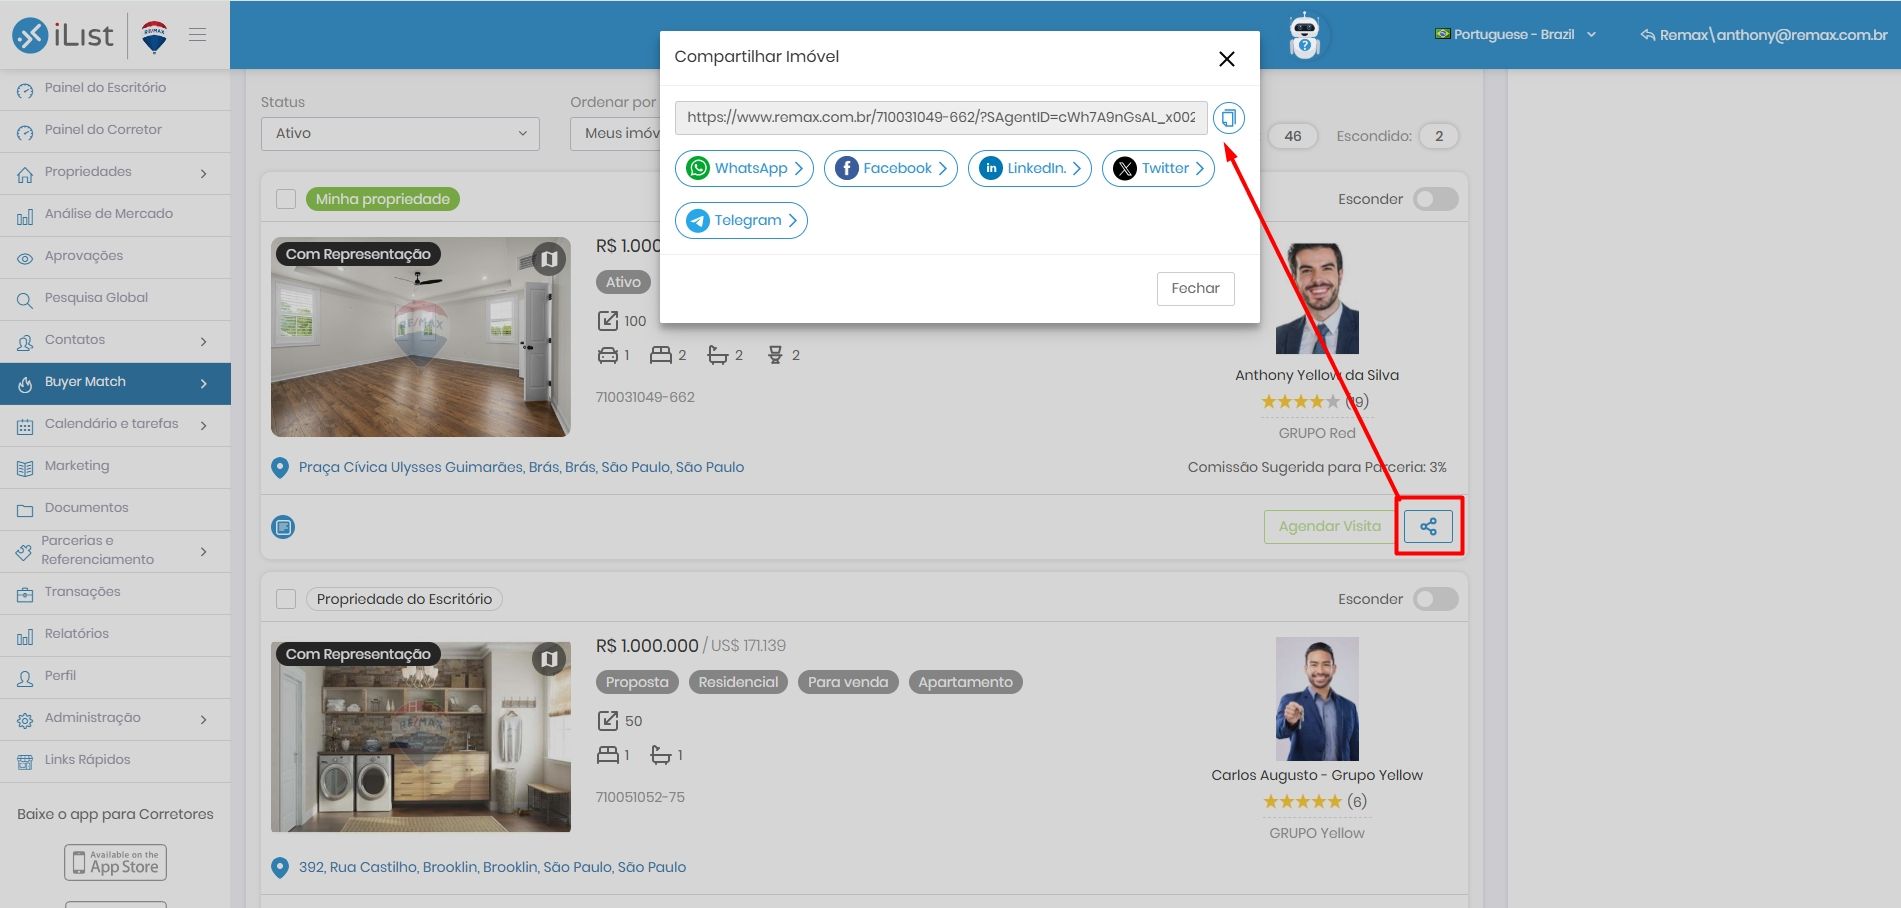Image resolution: width=1901 pixels, height=908 pixels.
Task: Click the Parcerias e Referenciamento handshake icon
Action: click(x=24, y=551)
